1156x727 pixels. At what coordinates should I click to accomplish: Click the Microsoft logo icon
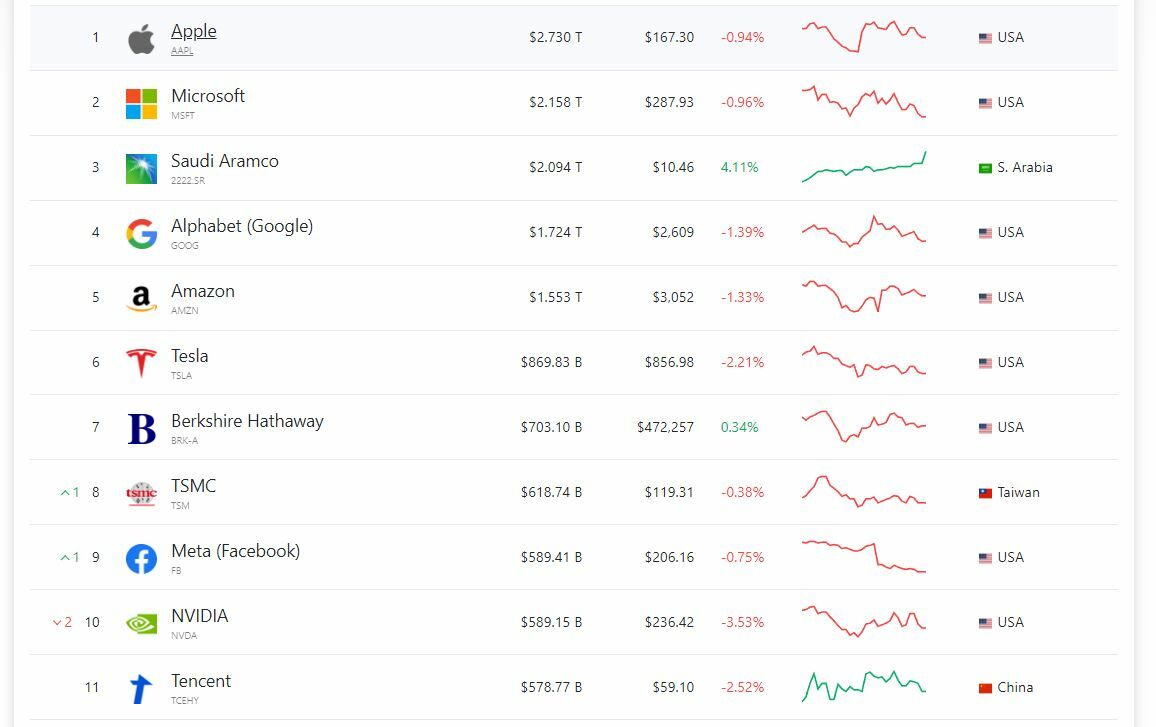(141, 103)
